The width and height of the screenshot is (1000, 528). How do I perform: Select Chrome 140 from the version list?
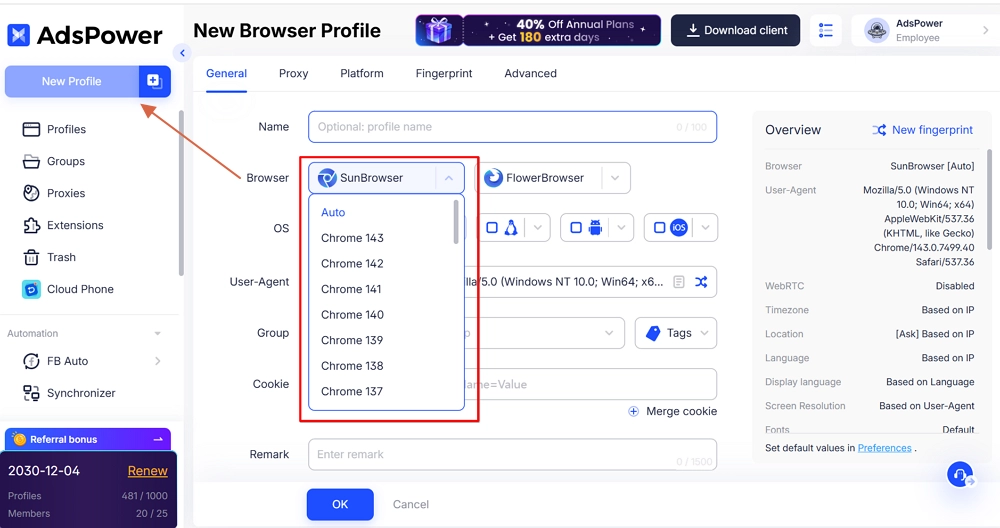[x=352, y=314]
